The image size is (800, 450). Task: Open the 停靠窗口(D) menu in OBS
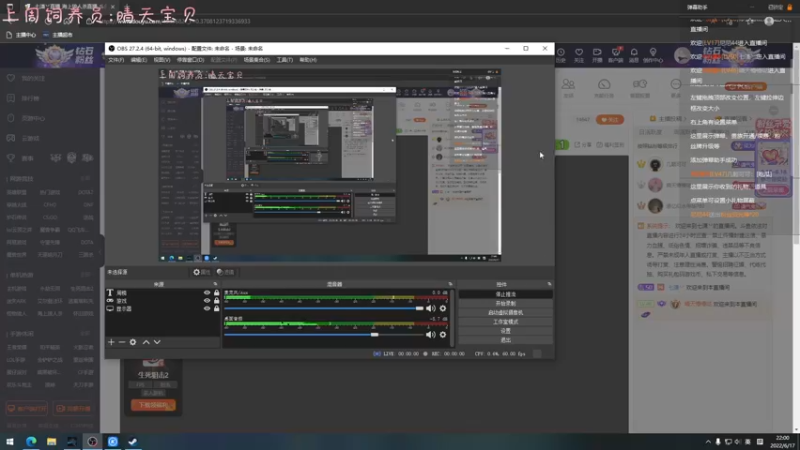190,60
